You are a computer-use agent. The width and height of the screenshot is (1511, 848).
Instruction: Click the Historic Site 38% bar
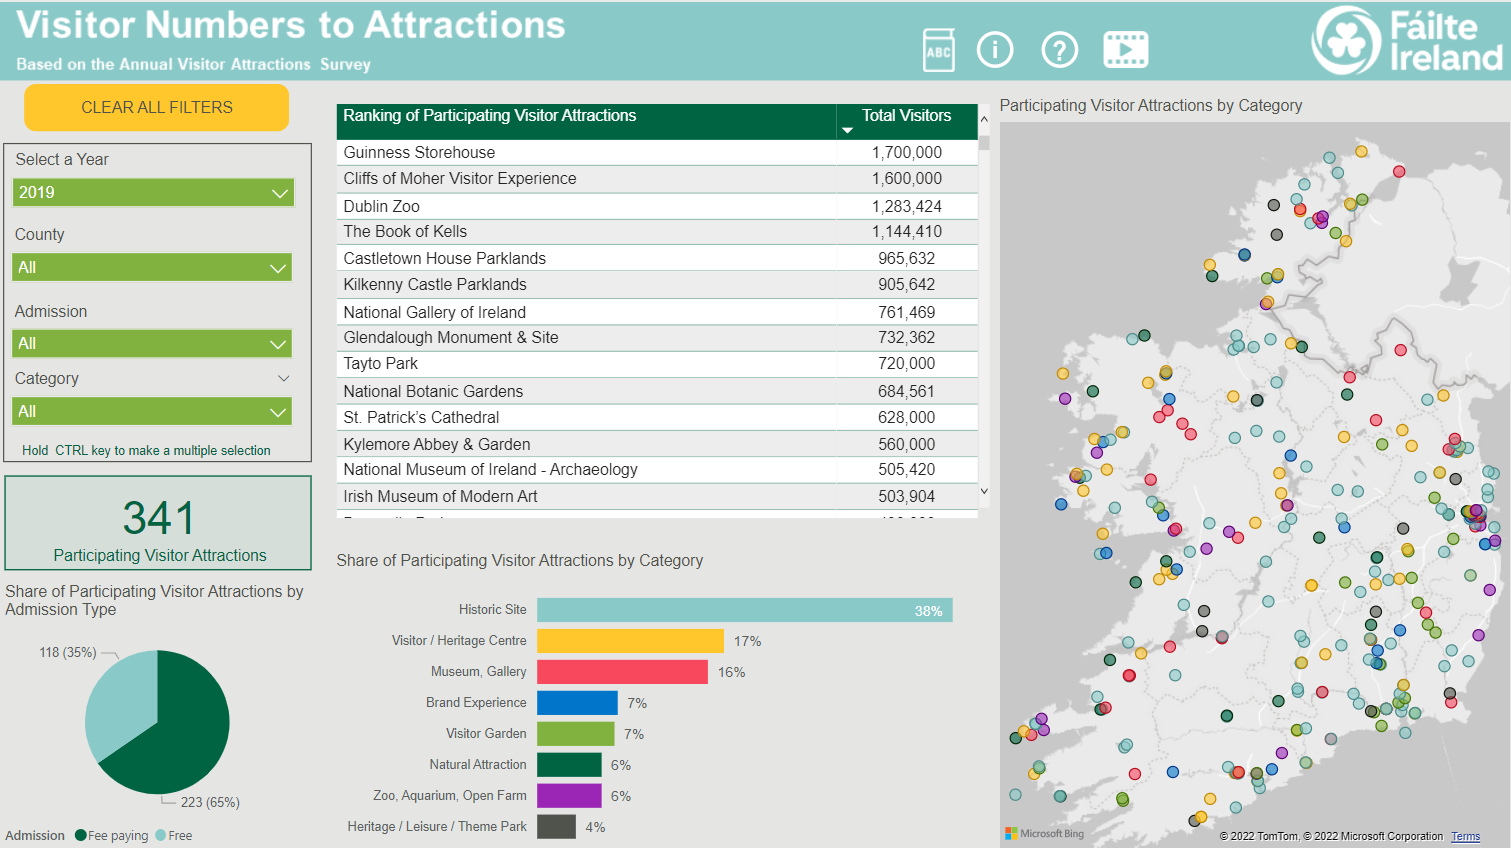click(x=745, y=610)
